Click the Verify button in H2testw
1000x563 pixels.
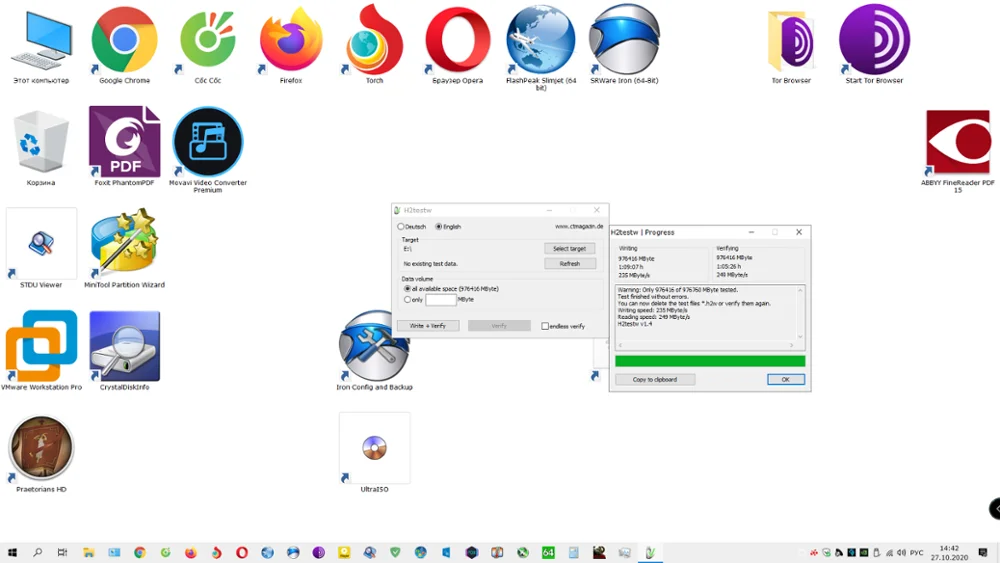pyautogui.click(x=499, y=326)
